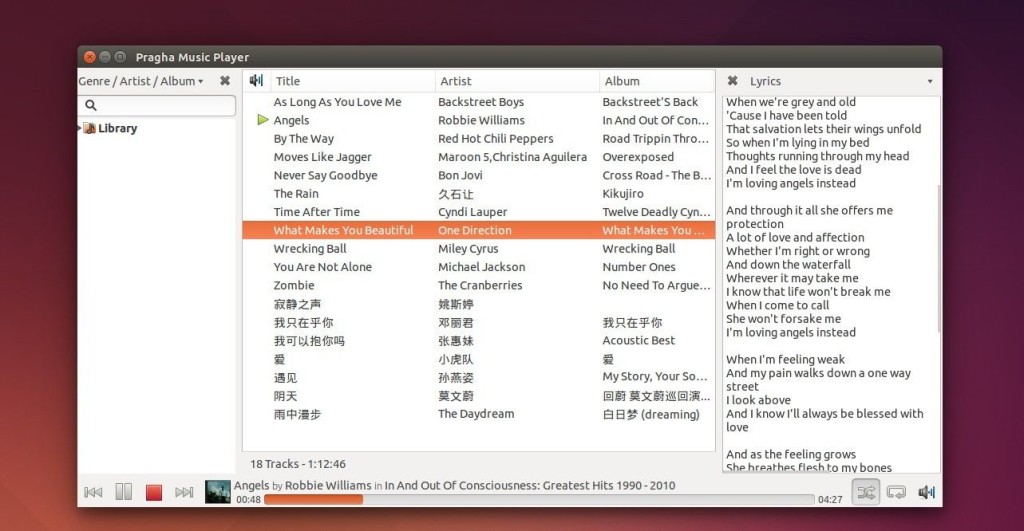1024x531 pixels.
Task: Close the Lyrics sidebar panel
Action: point(733,81)
